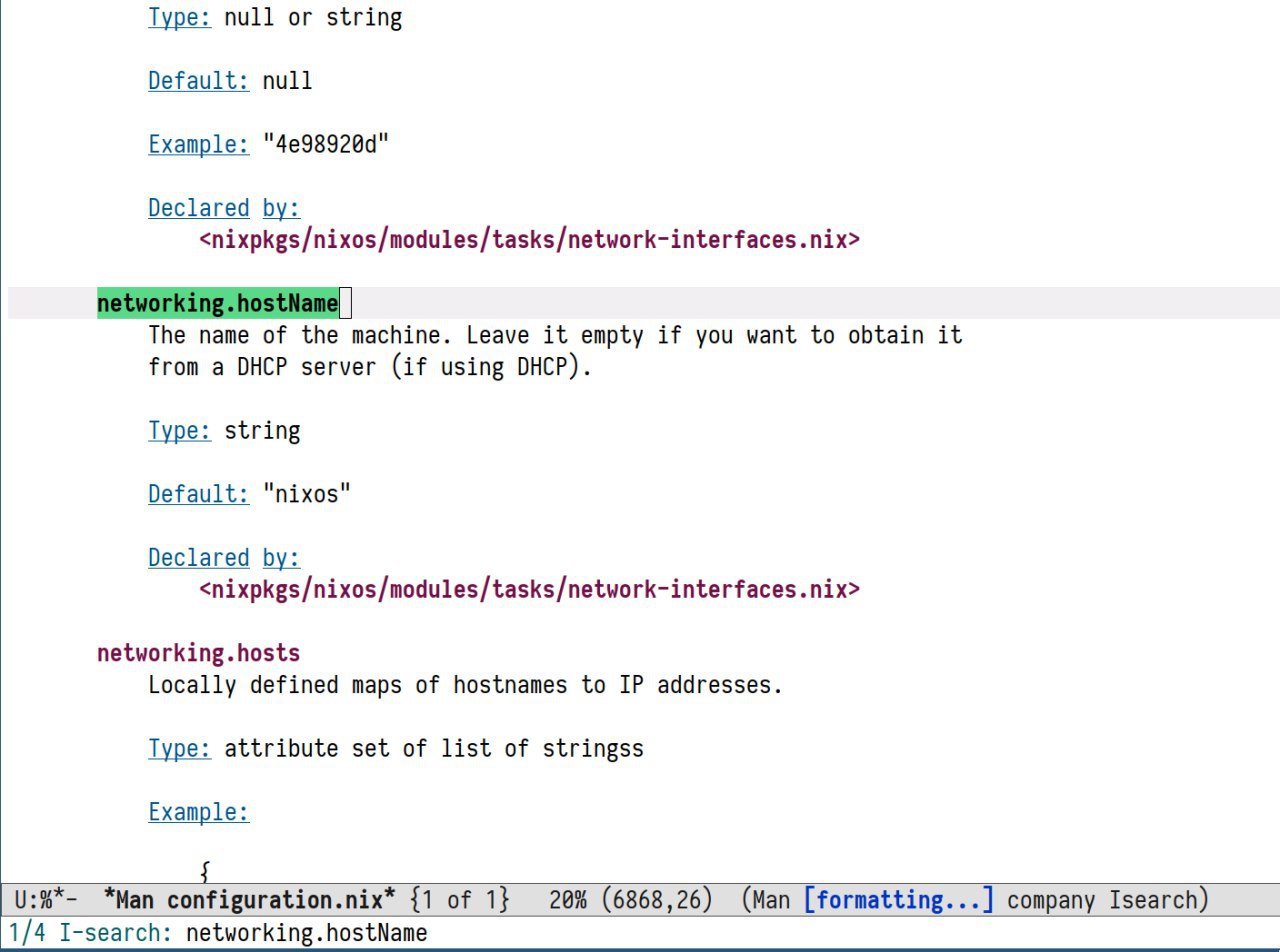The height and width of the screenshot is (952, 1280).
Task: Click example value "4e98920d"
Action: click(326, 144)
